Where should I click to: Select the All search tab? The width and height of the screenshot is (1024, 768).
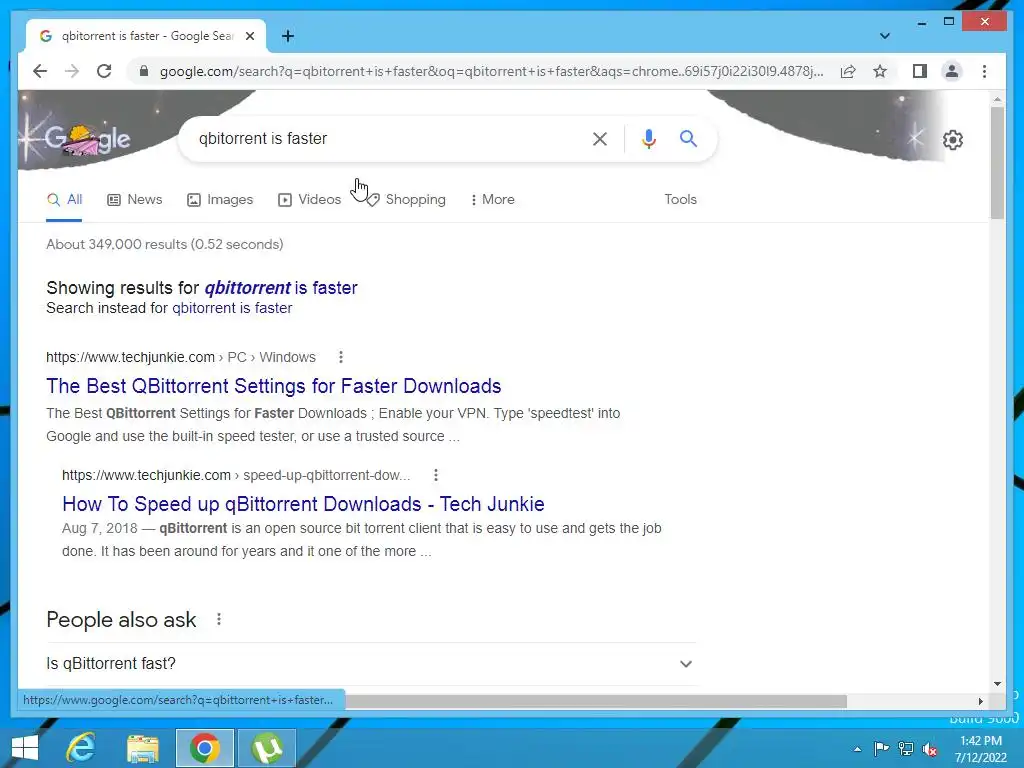[65, 199]
